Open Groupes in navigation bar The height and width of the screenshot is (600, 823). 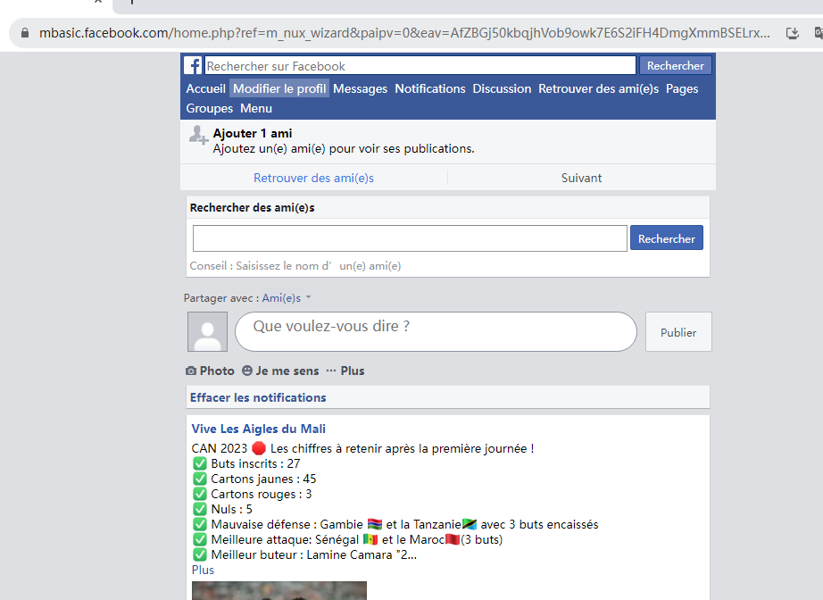click(209, 109)
